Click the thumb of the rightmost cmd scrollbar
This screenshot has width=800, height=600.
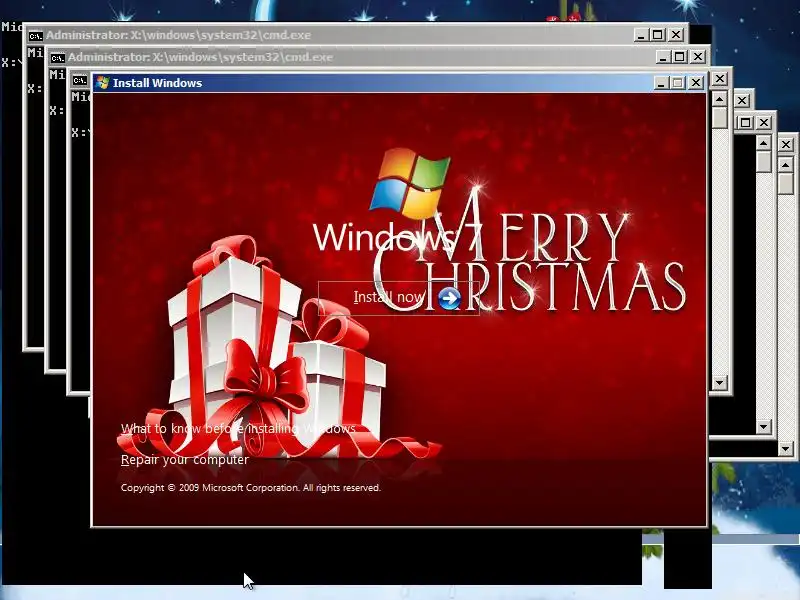[x=786, y=183]
